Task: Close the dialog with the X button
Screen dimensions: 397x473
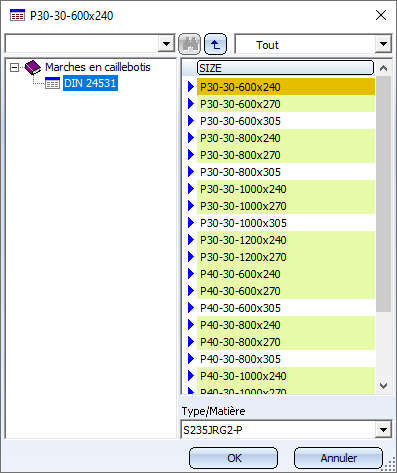Action: click(381, 15)
